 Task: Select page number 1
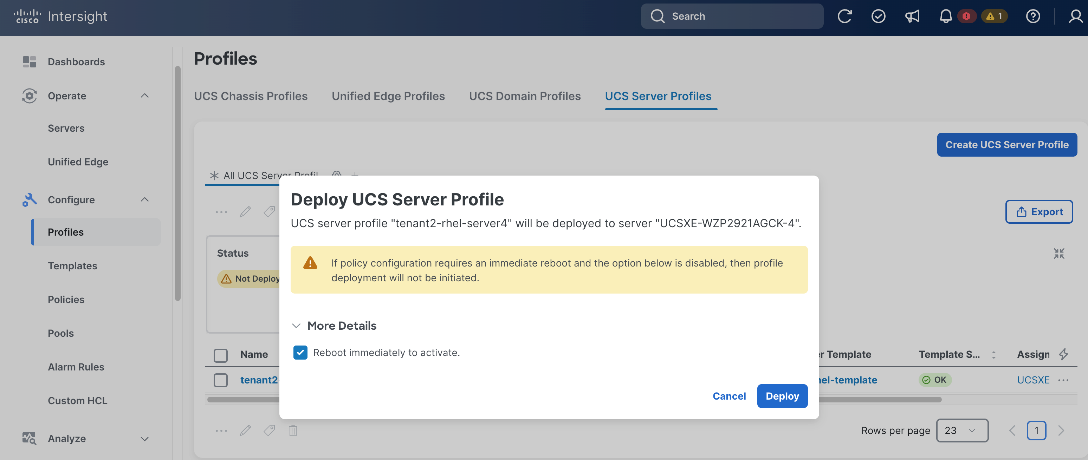click(x=1037, y=431)
